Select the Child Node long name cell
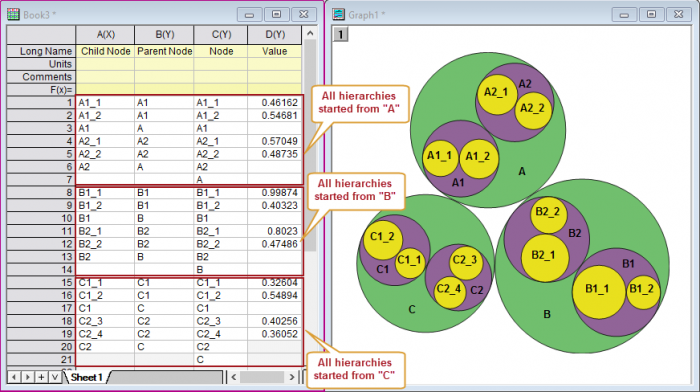700x392 pixels. click(x=105, y=51)
